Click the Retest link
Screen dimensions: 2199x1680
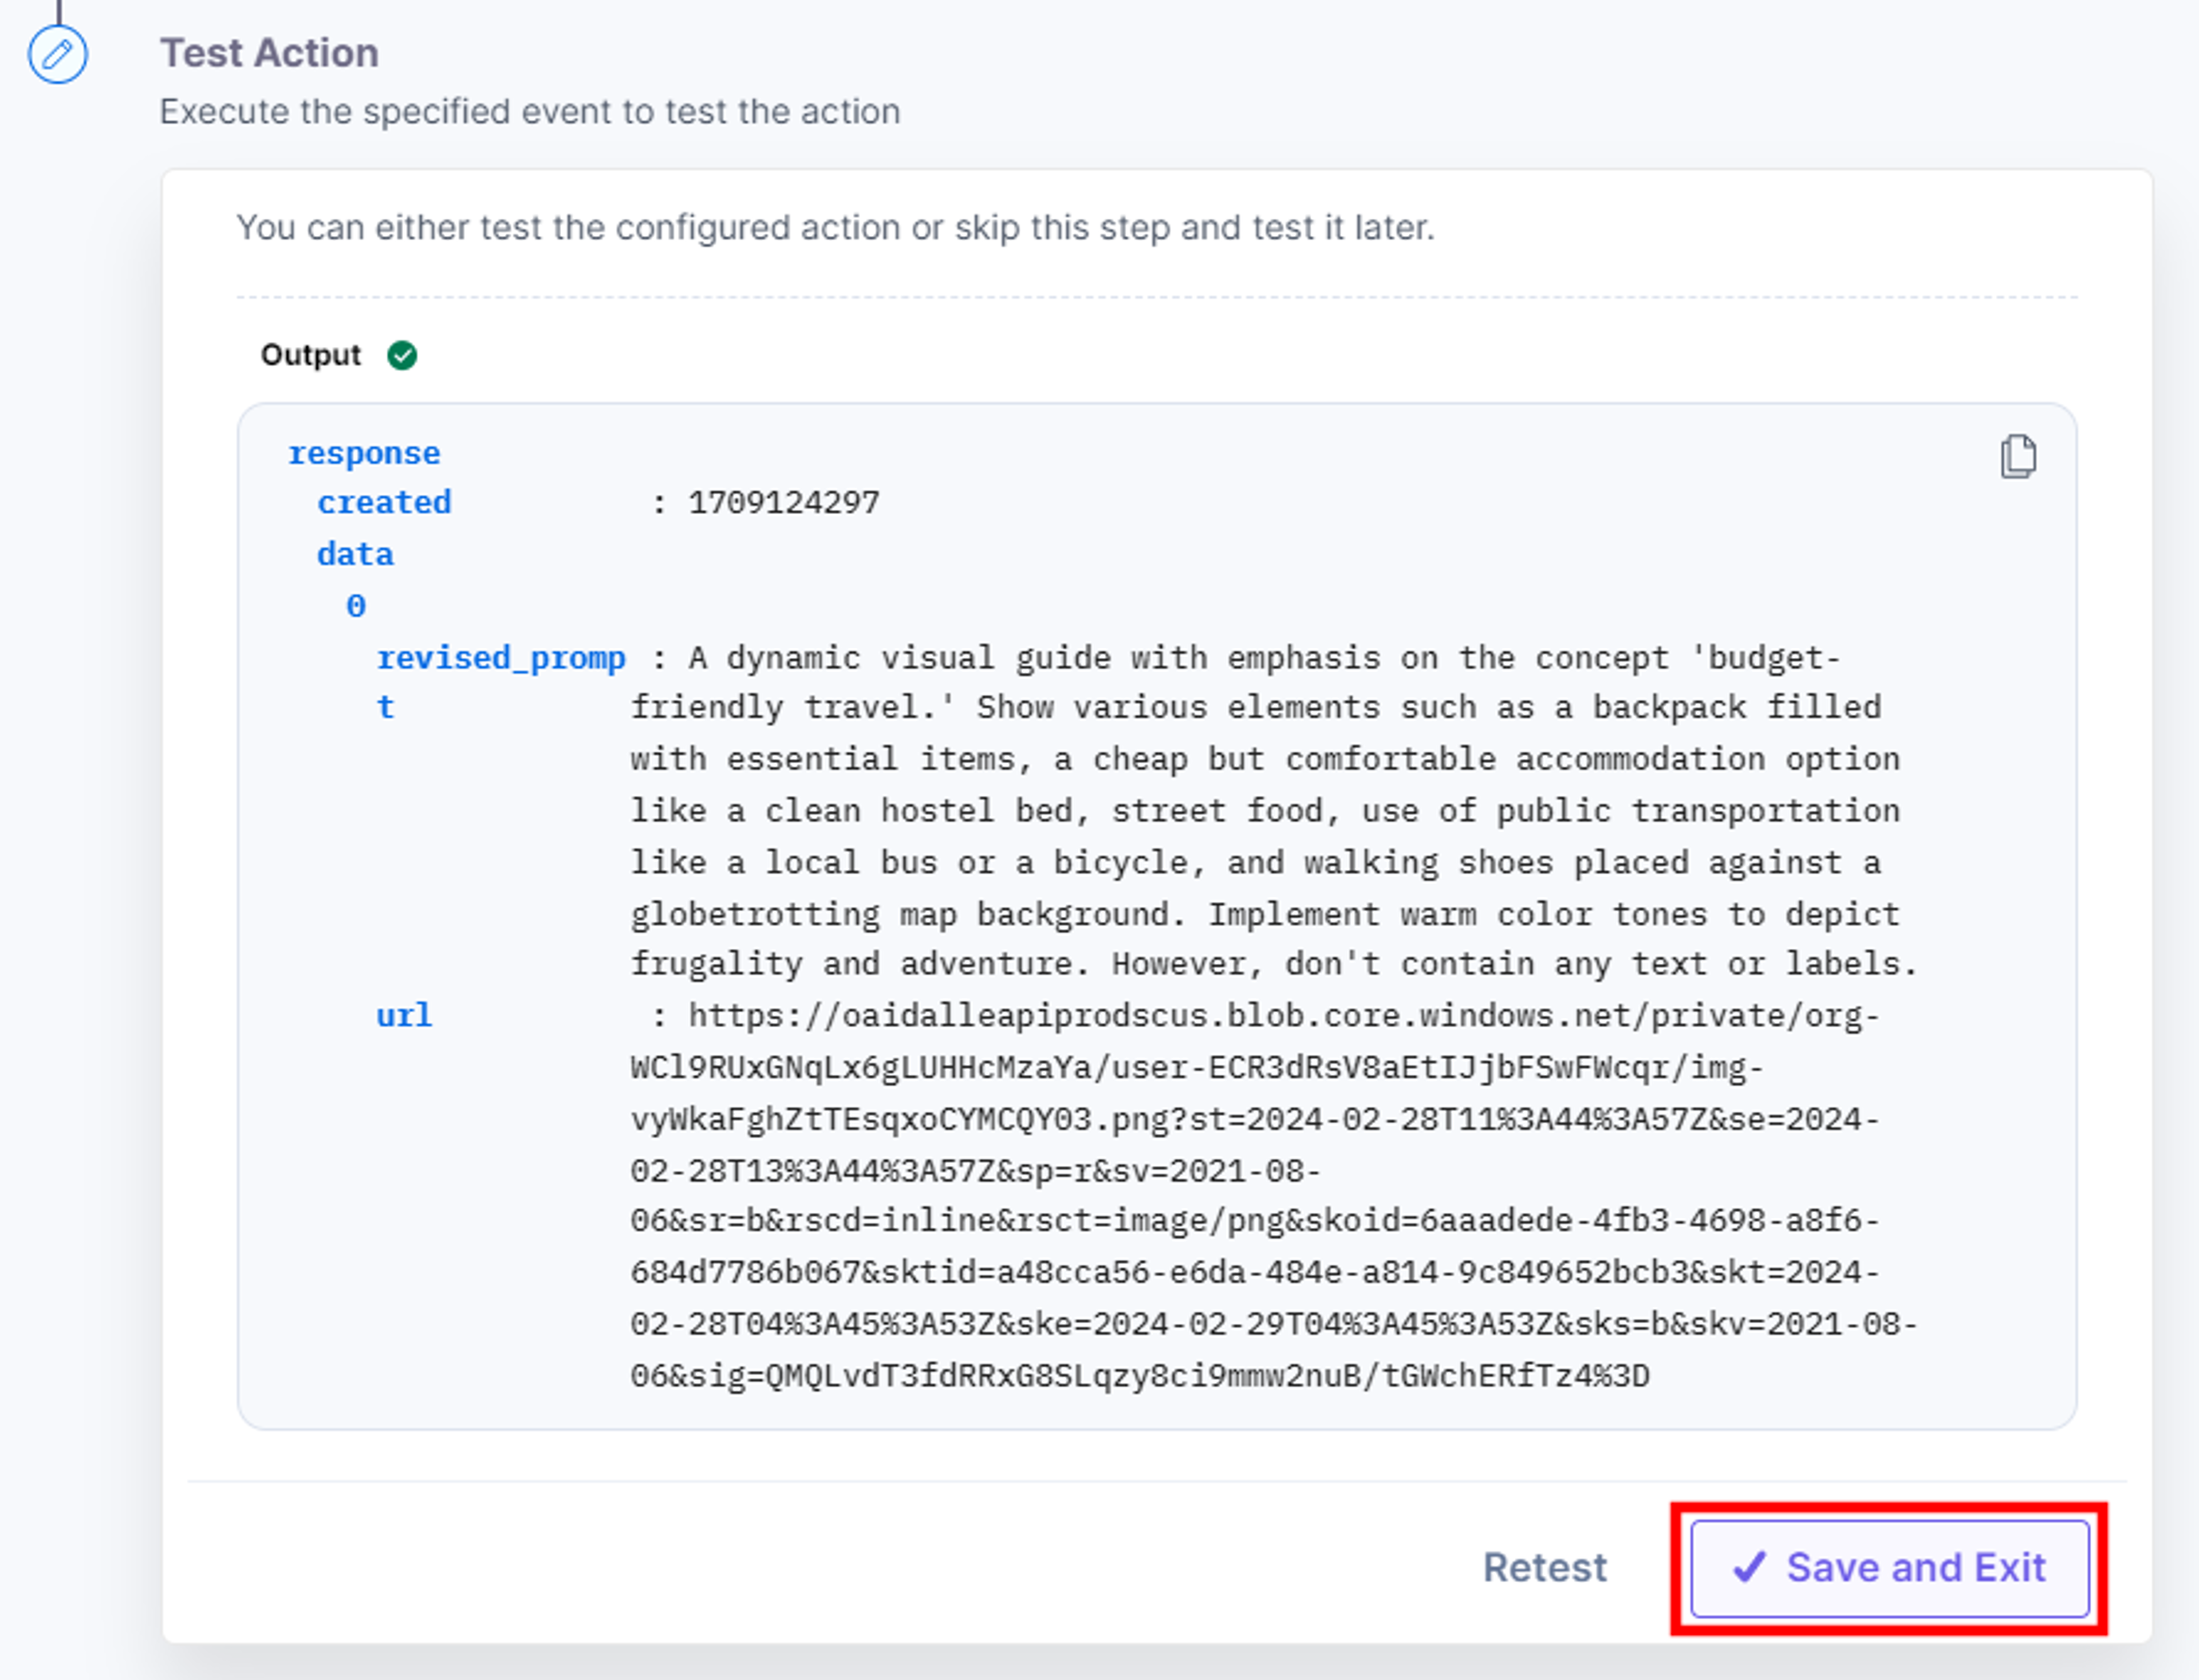1545,1567
